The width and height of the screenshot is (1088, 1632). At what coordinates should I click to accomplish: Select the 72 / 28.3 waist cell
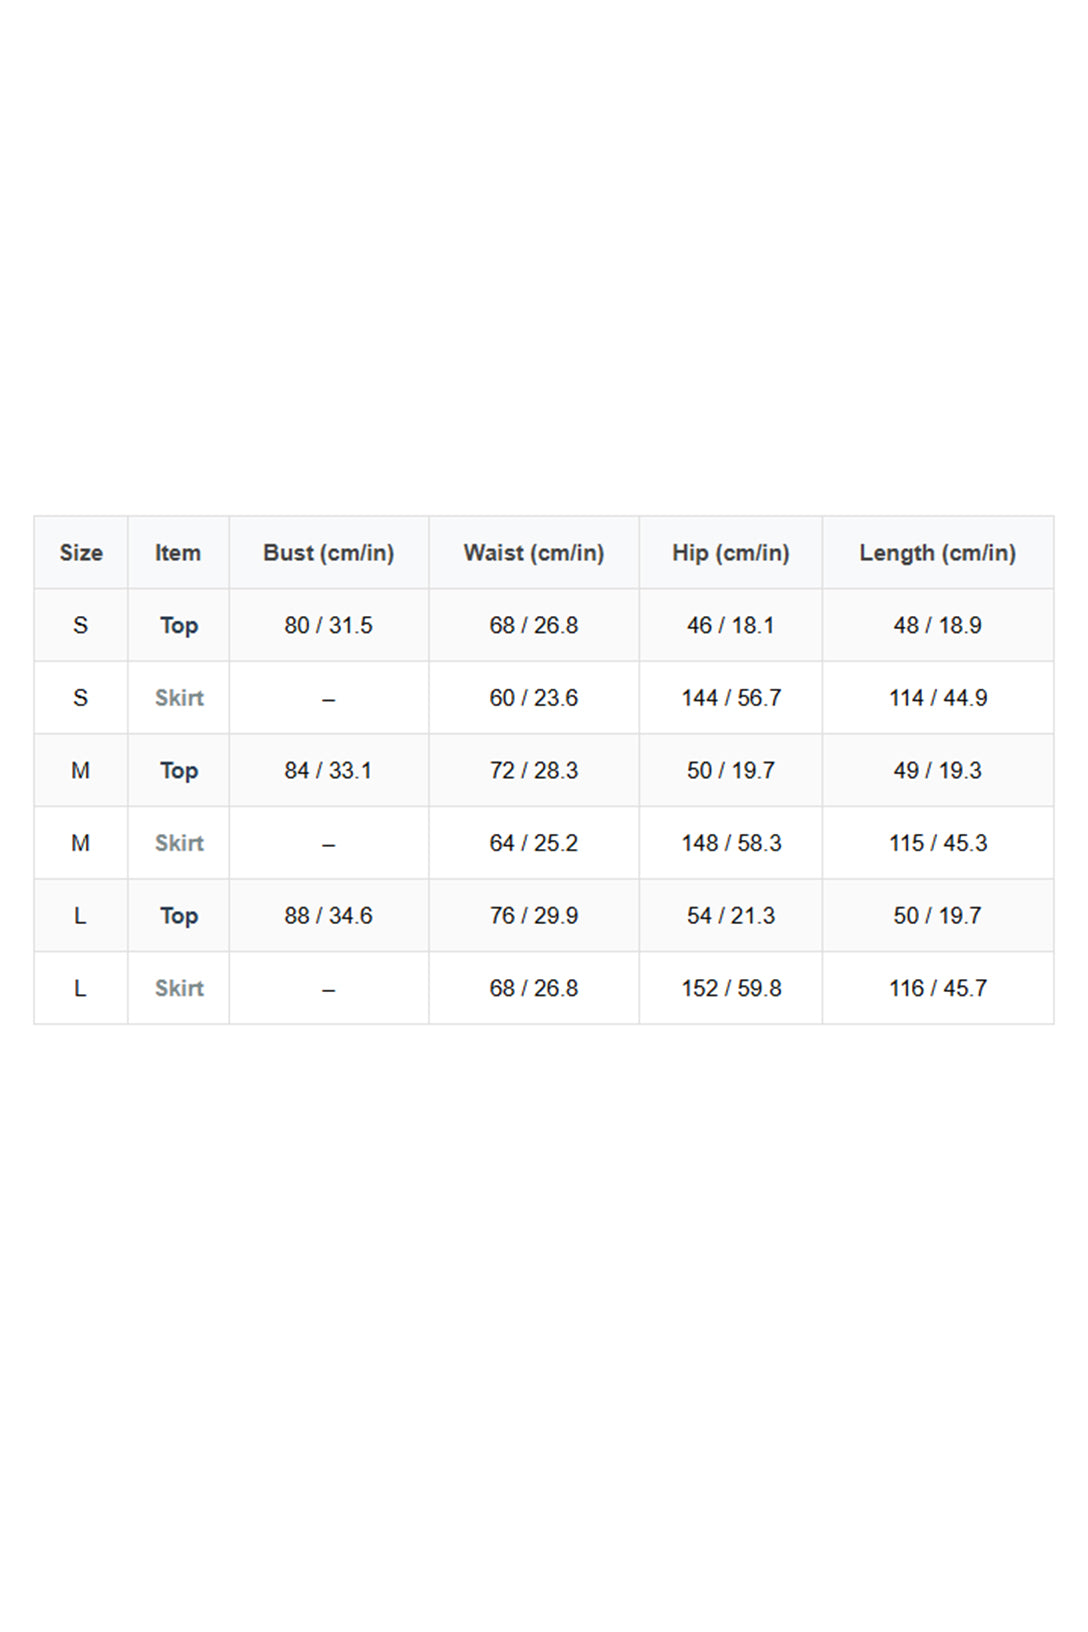[x=534, y=771]
